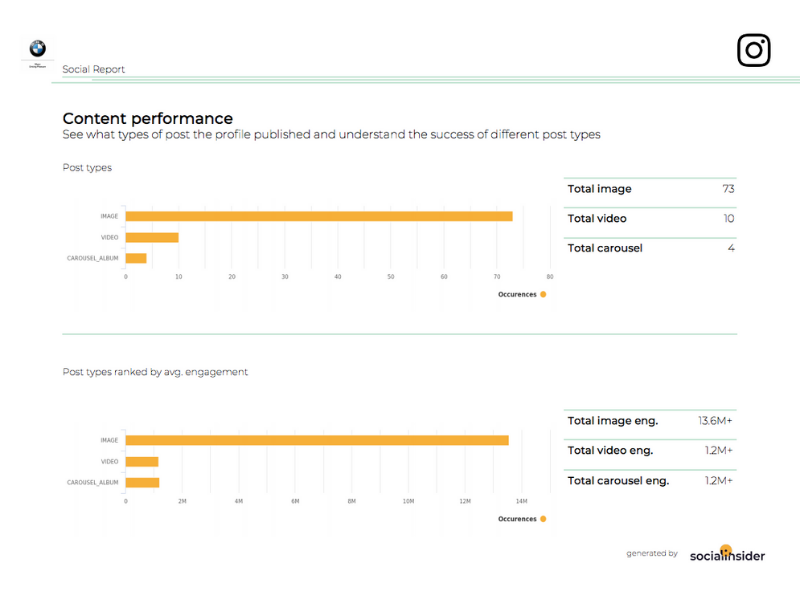Click the Total video eng. row

point(650,451)
